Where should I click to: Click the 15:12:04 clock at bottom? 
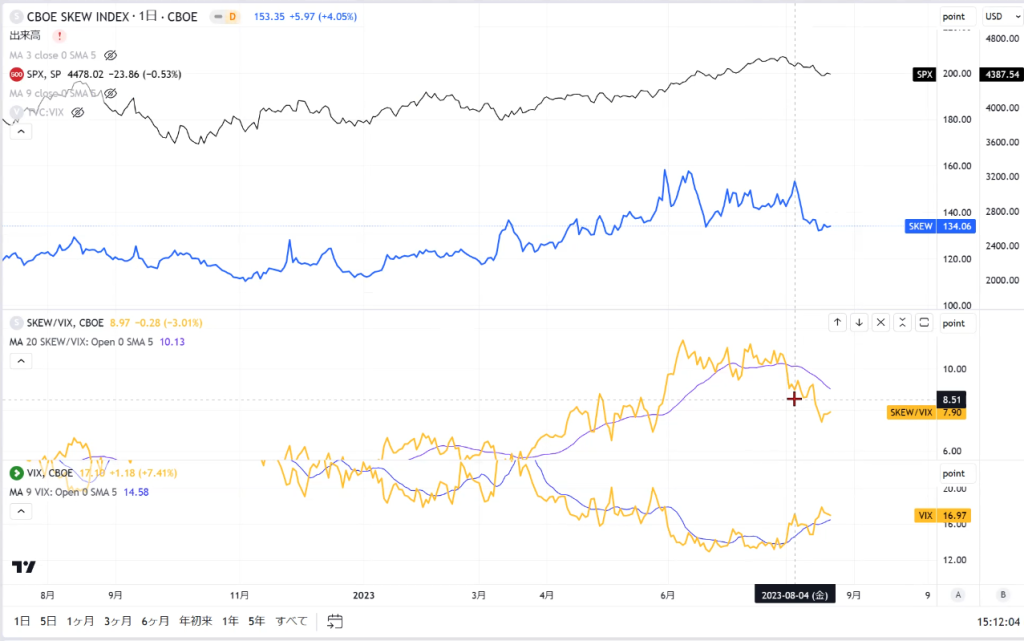(x=998, y=622)
